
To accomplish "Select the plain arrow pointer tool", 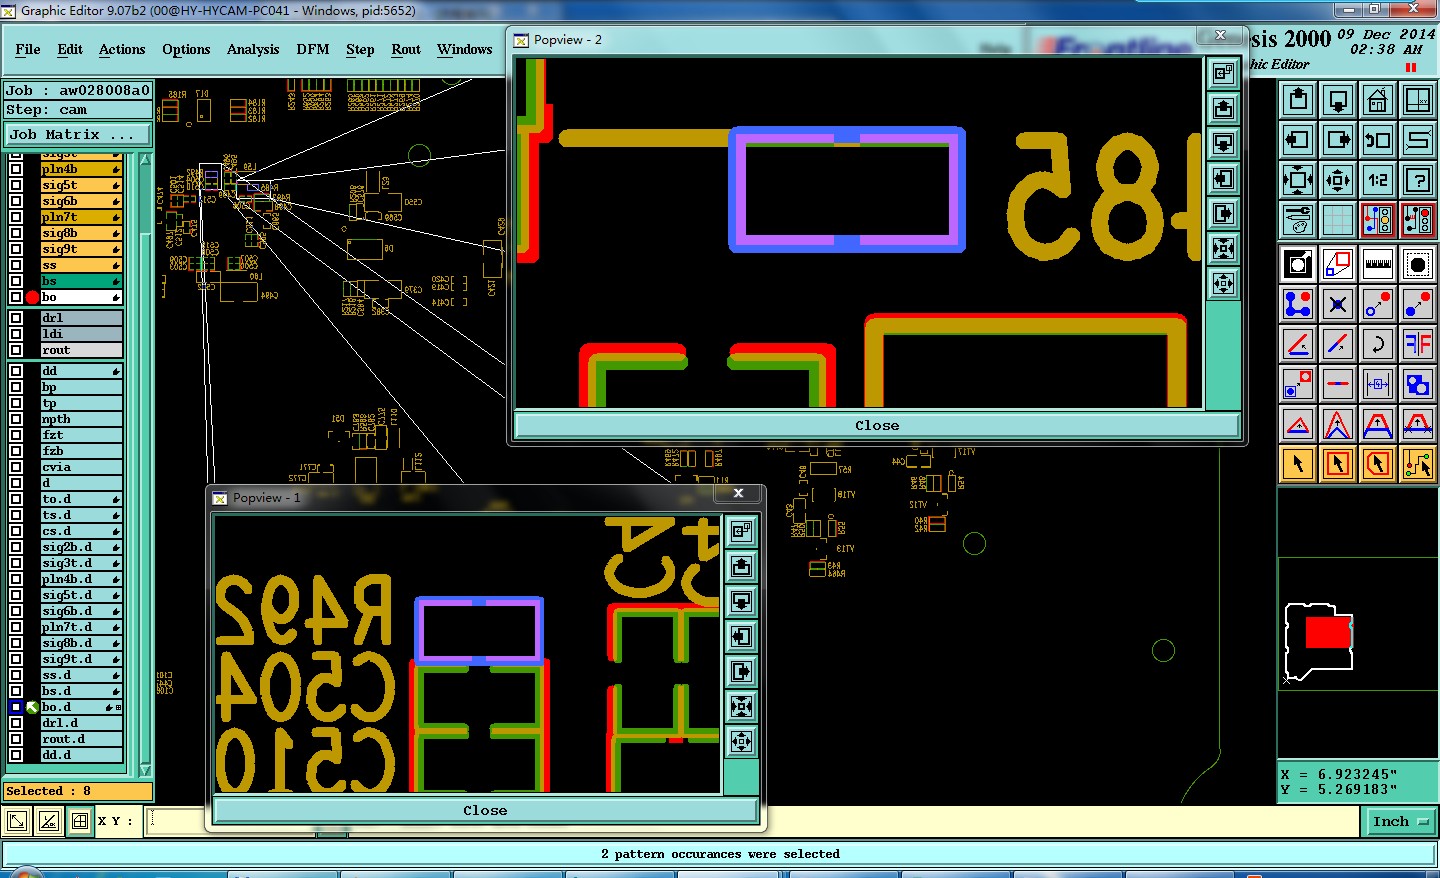I will (1298, 464).
